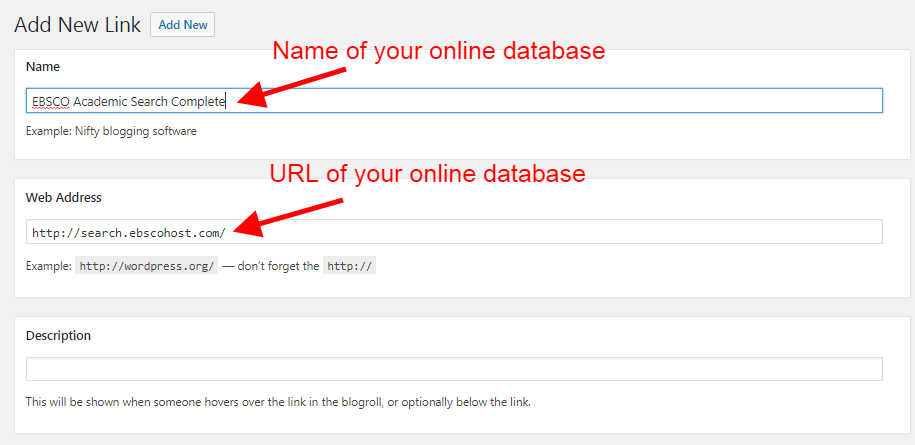Viewport: 915px width, 445px height.
Task: Select the Description panel heading
Action: click(x=58, y=335)
